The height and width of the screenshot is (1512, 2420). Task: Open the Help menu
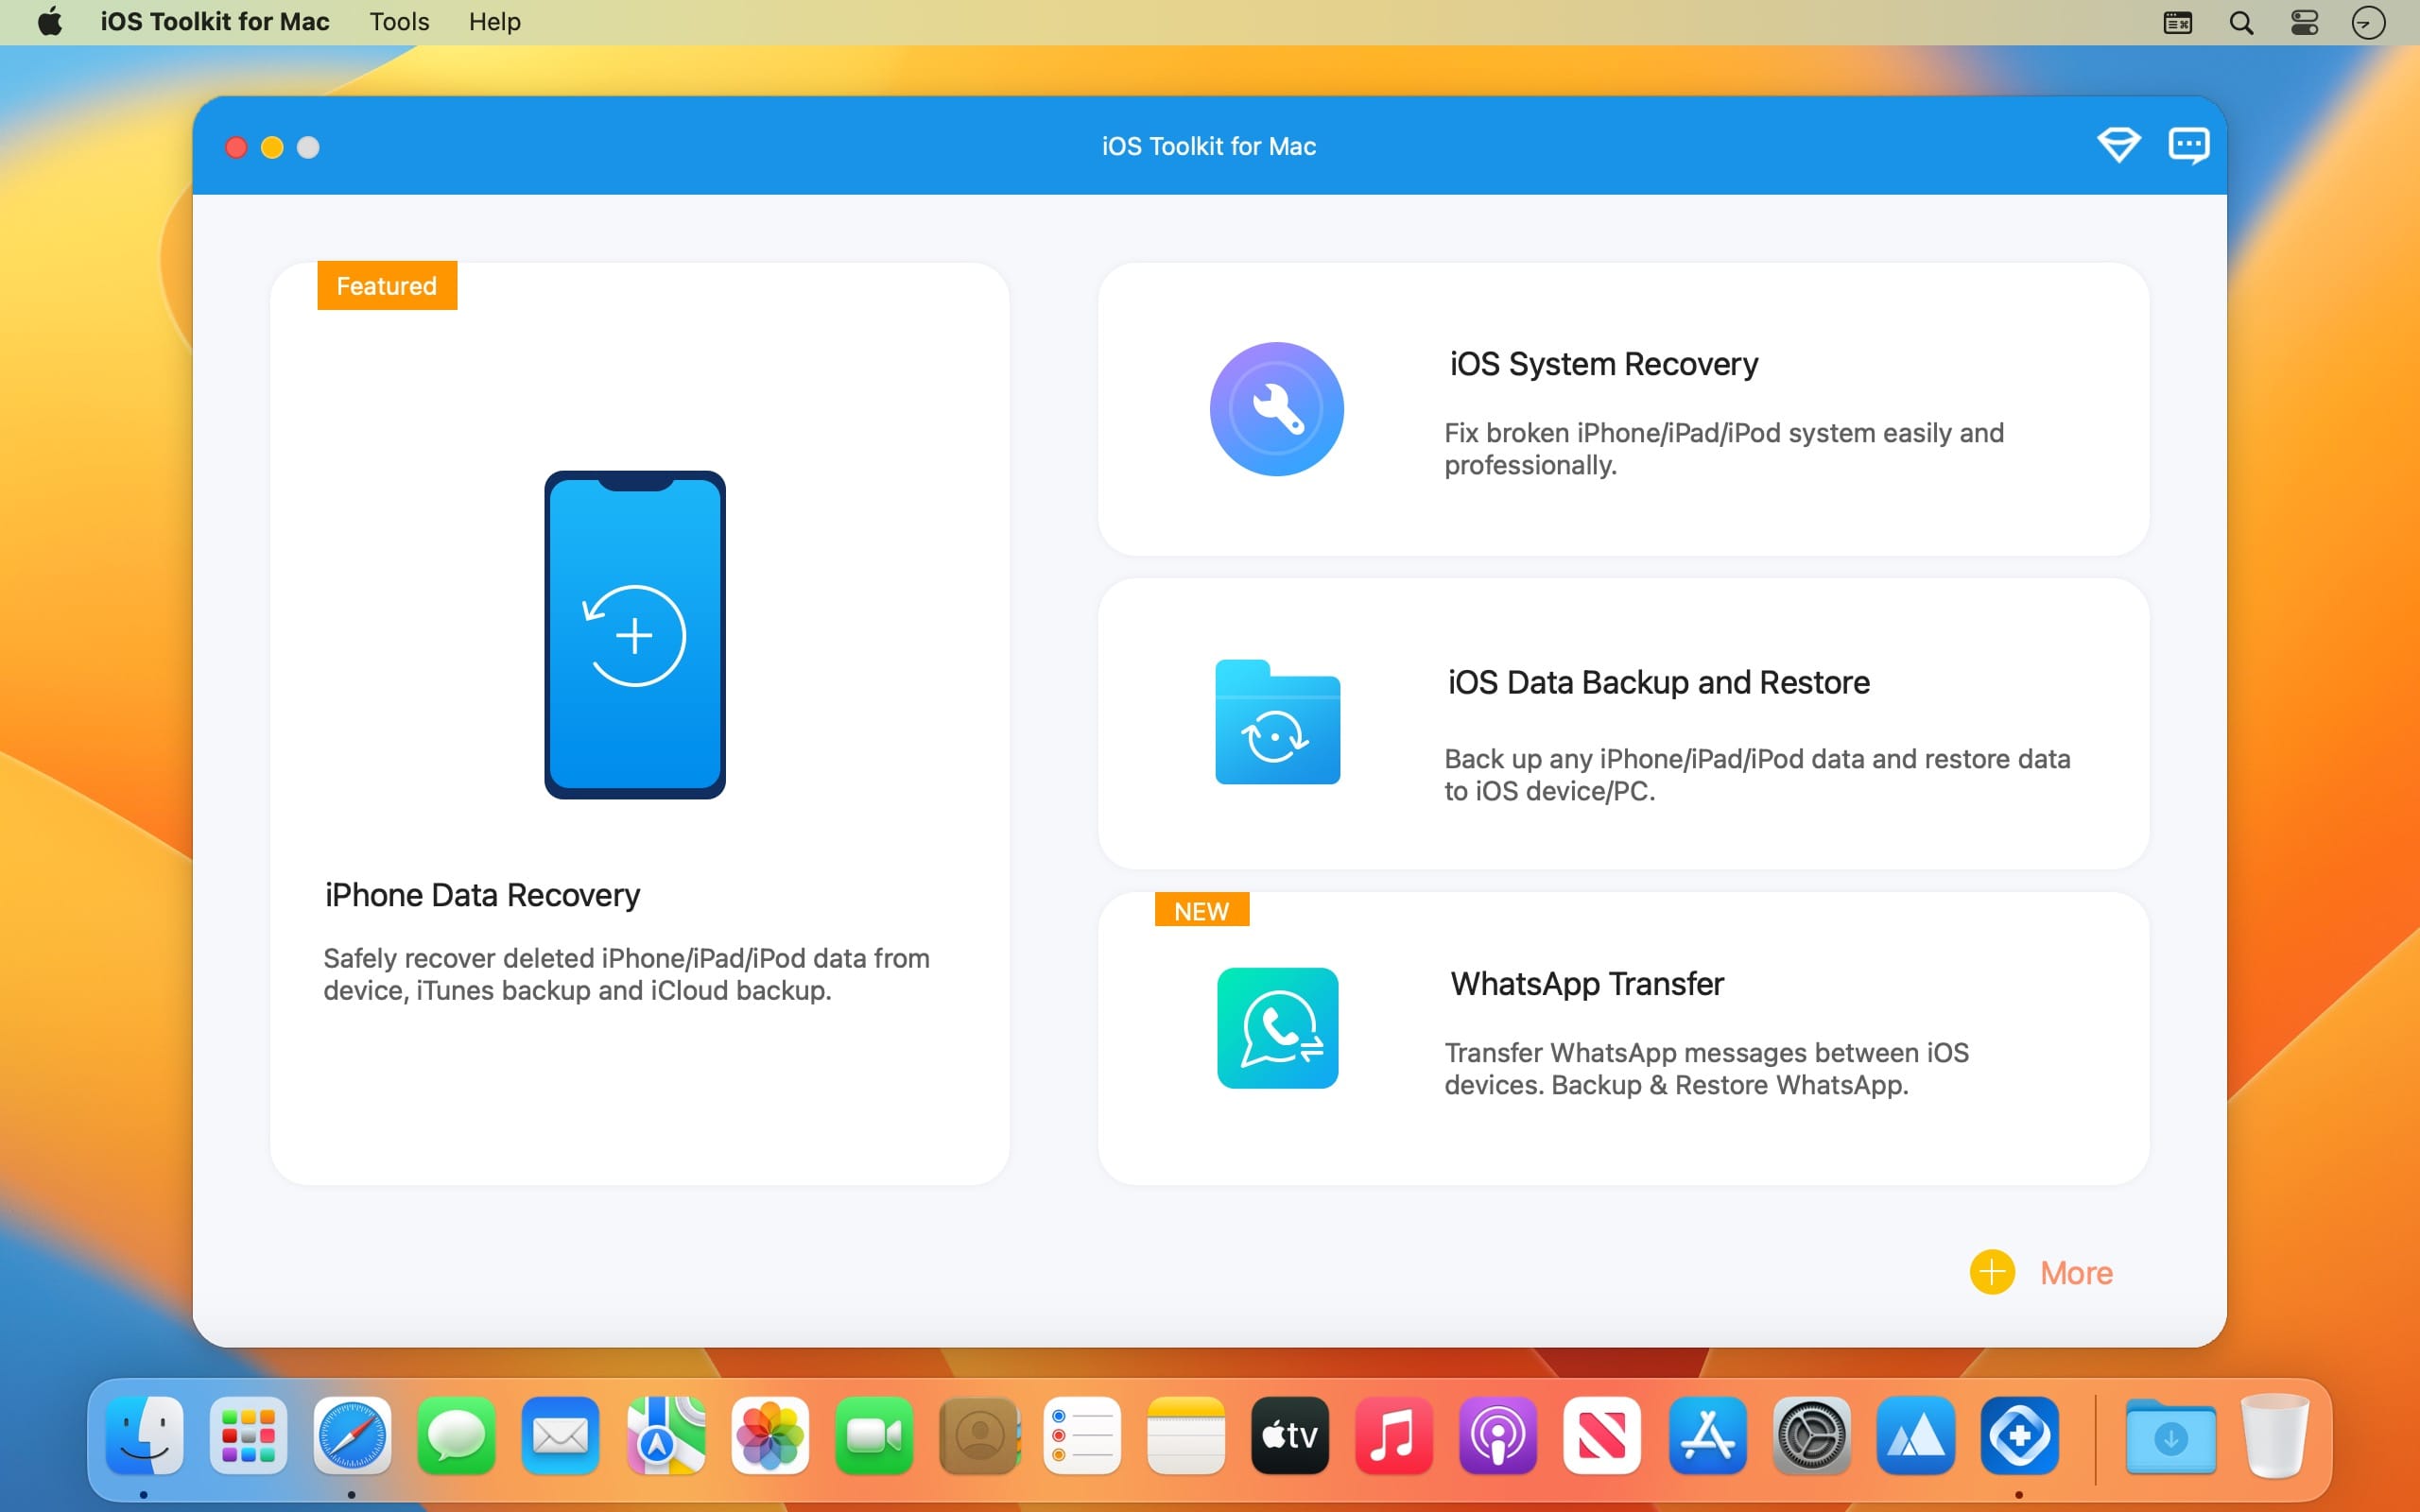pos(494,22)
